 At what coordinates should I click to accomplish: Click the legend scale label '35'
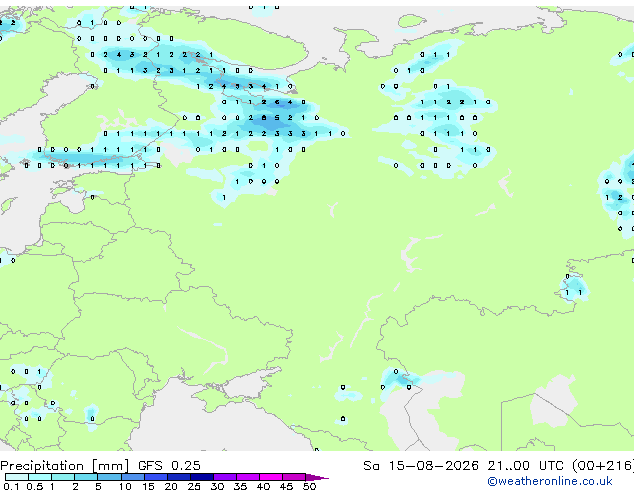240,486
